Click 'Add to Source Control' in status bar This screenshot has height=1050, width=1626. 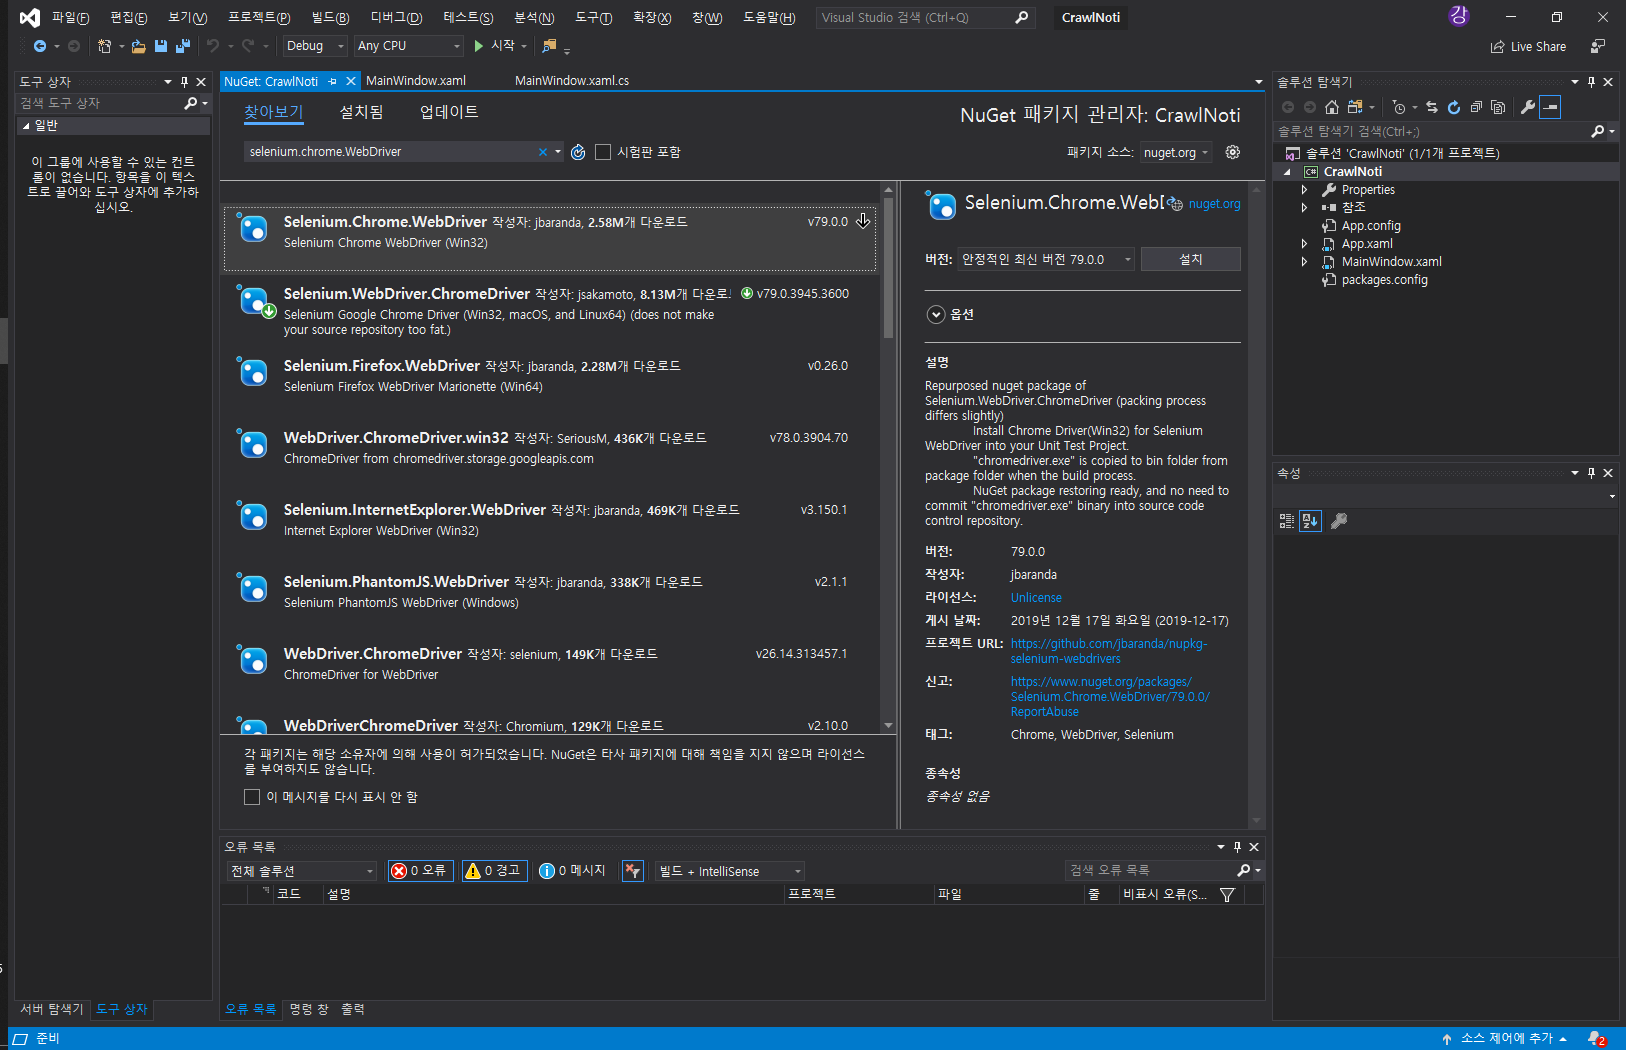click(x=1505, y=1039)
